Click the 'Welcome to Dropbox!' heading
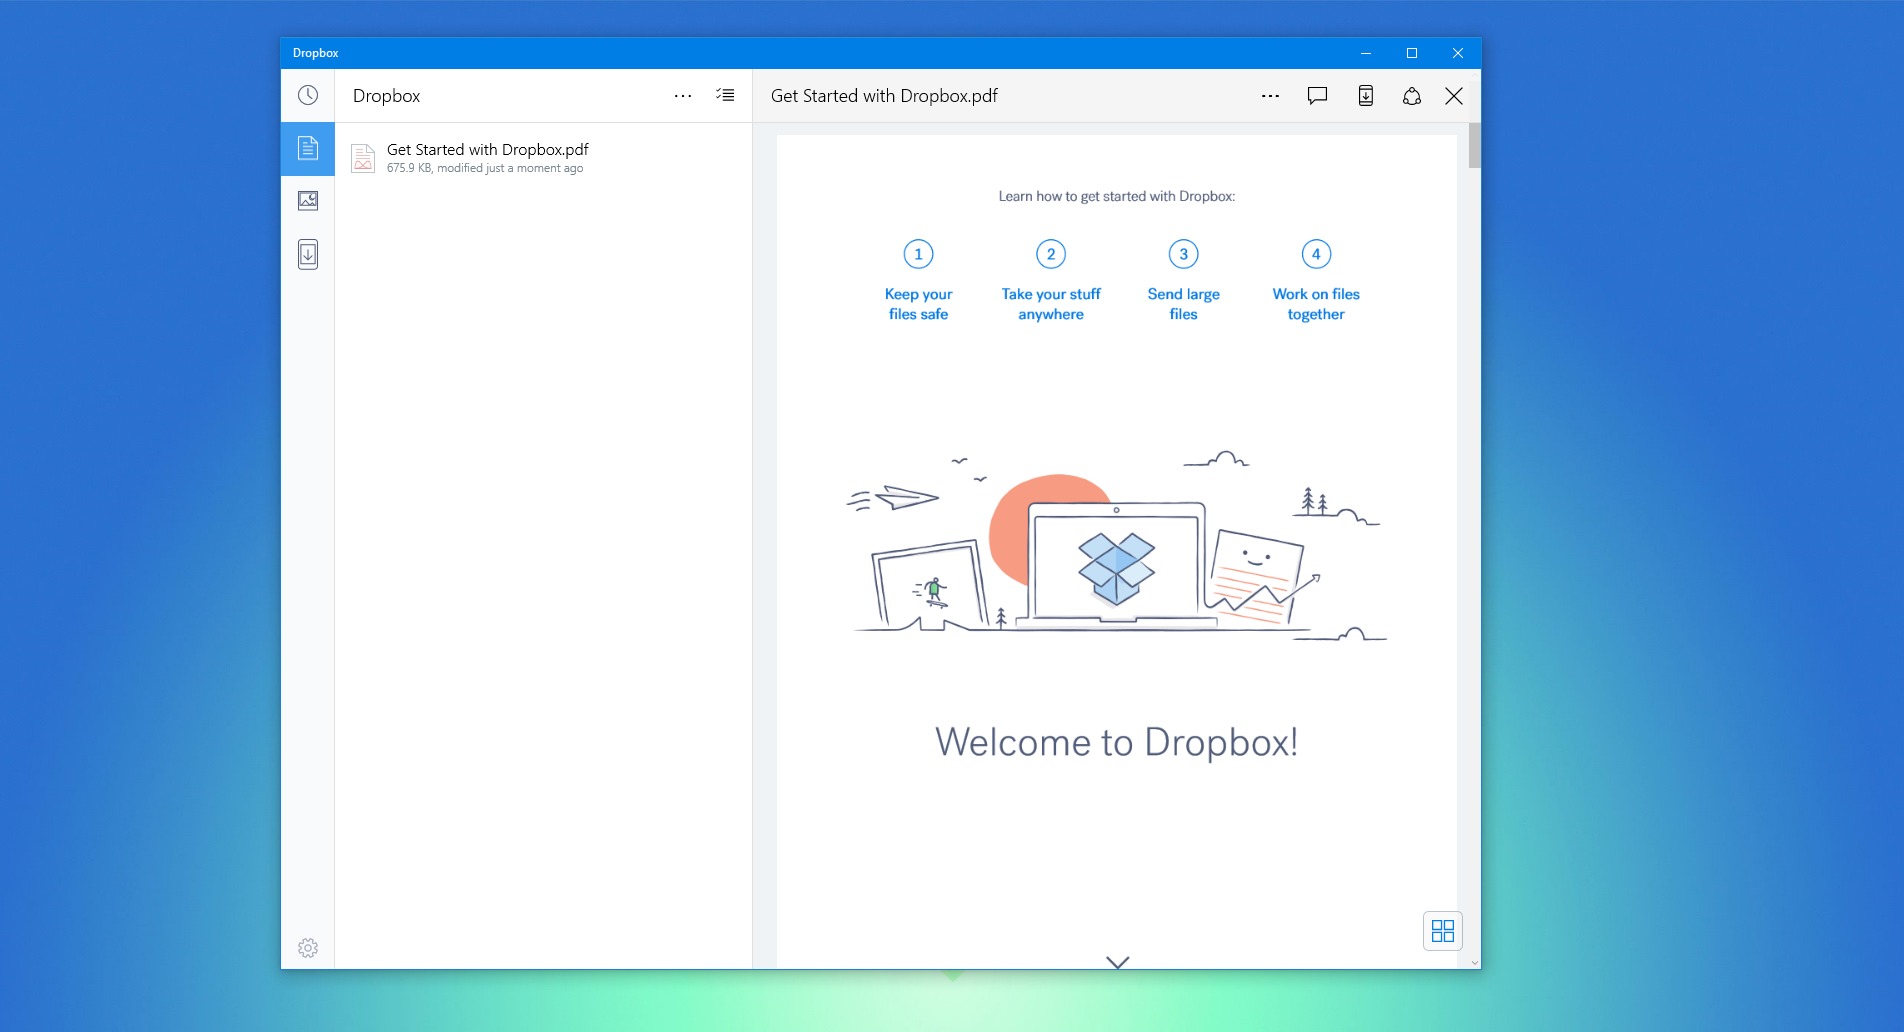The height and width of the screenshot is (1032, 1904). coord(1117,742)
